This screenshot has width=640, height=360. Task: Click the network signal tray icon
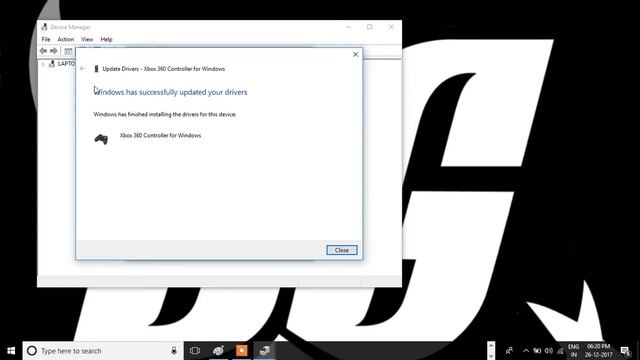[560, 351]
